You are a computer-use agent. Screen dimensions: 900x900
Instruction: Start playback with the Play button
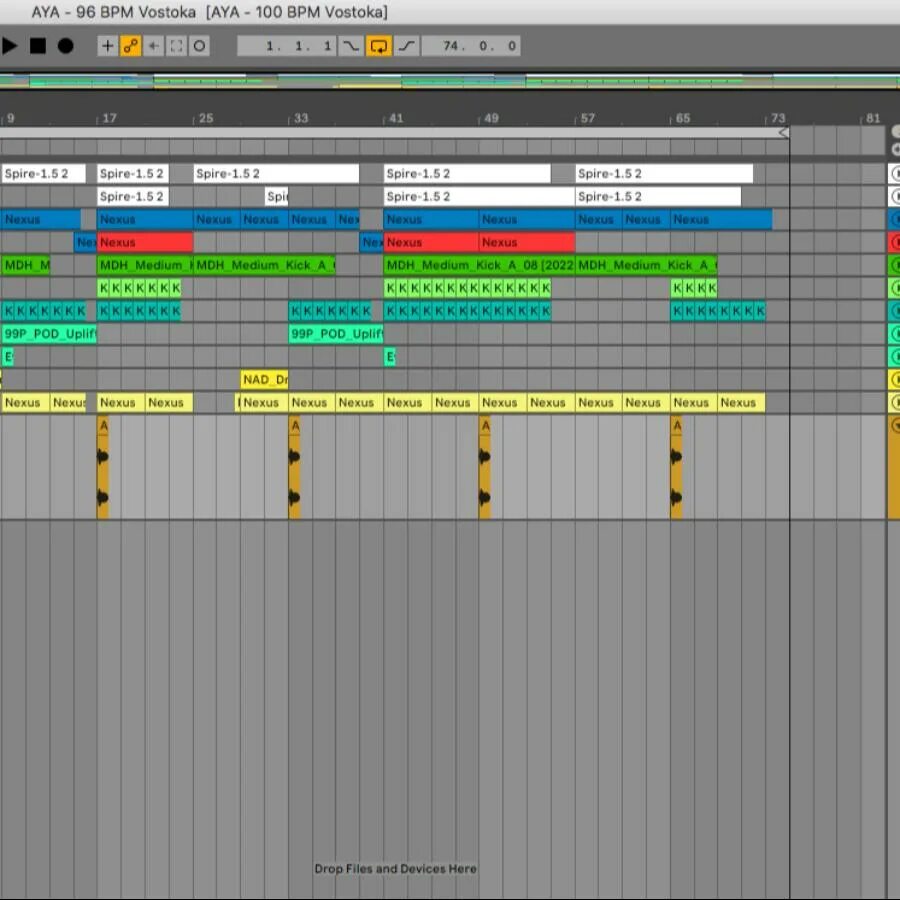[x=10, y=46]
